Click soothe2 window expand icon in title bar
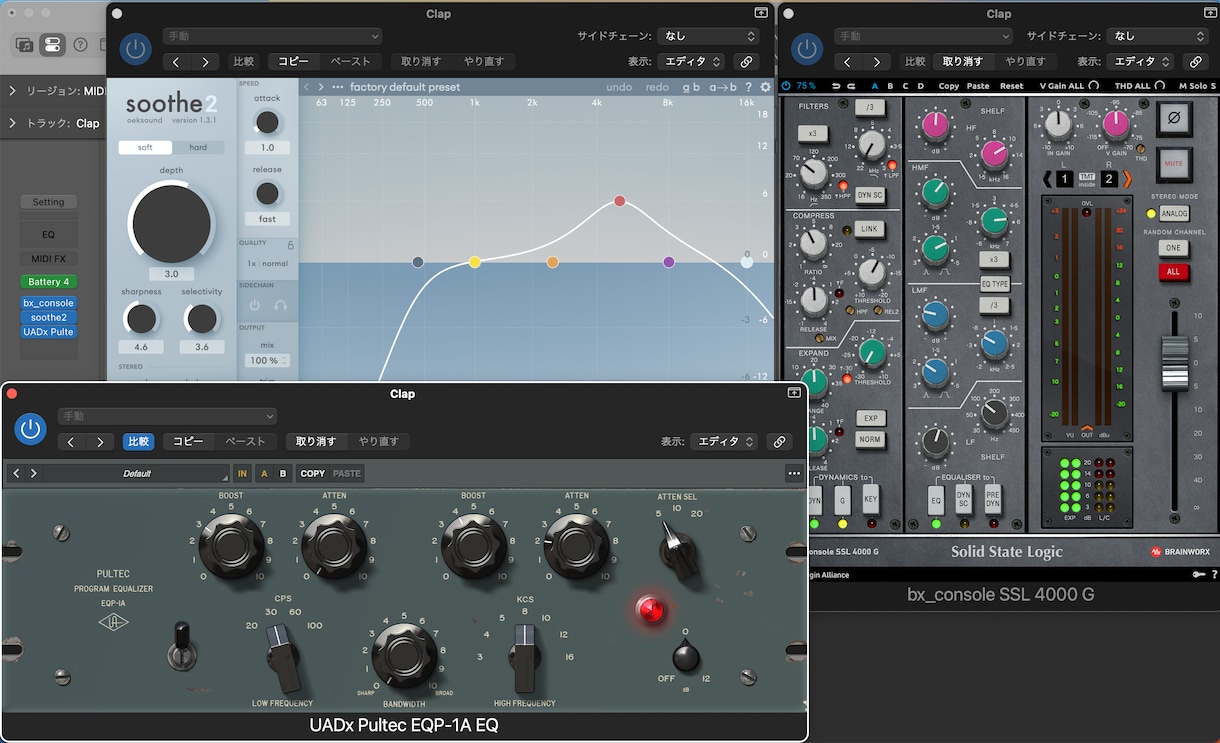The height and width of the screenshot is (743, 1220). click(761, 13)
